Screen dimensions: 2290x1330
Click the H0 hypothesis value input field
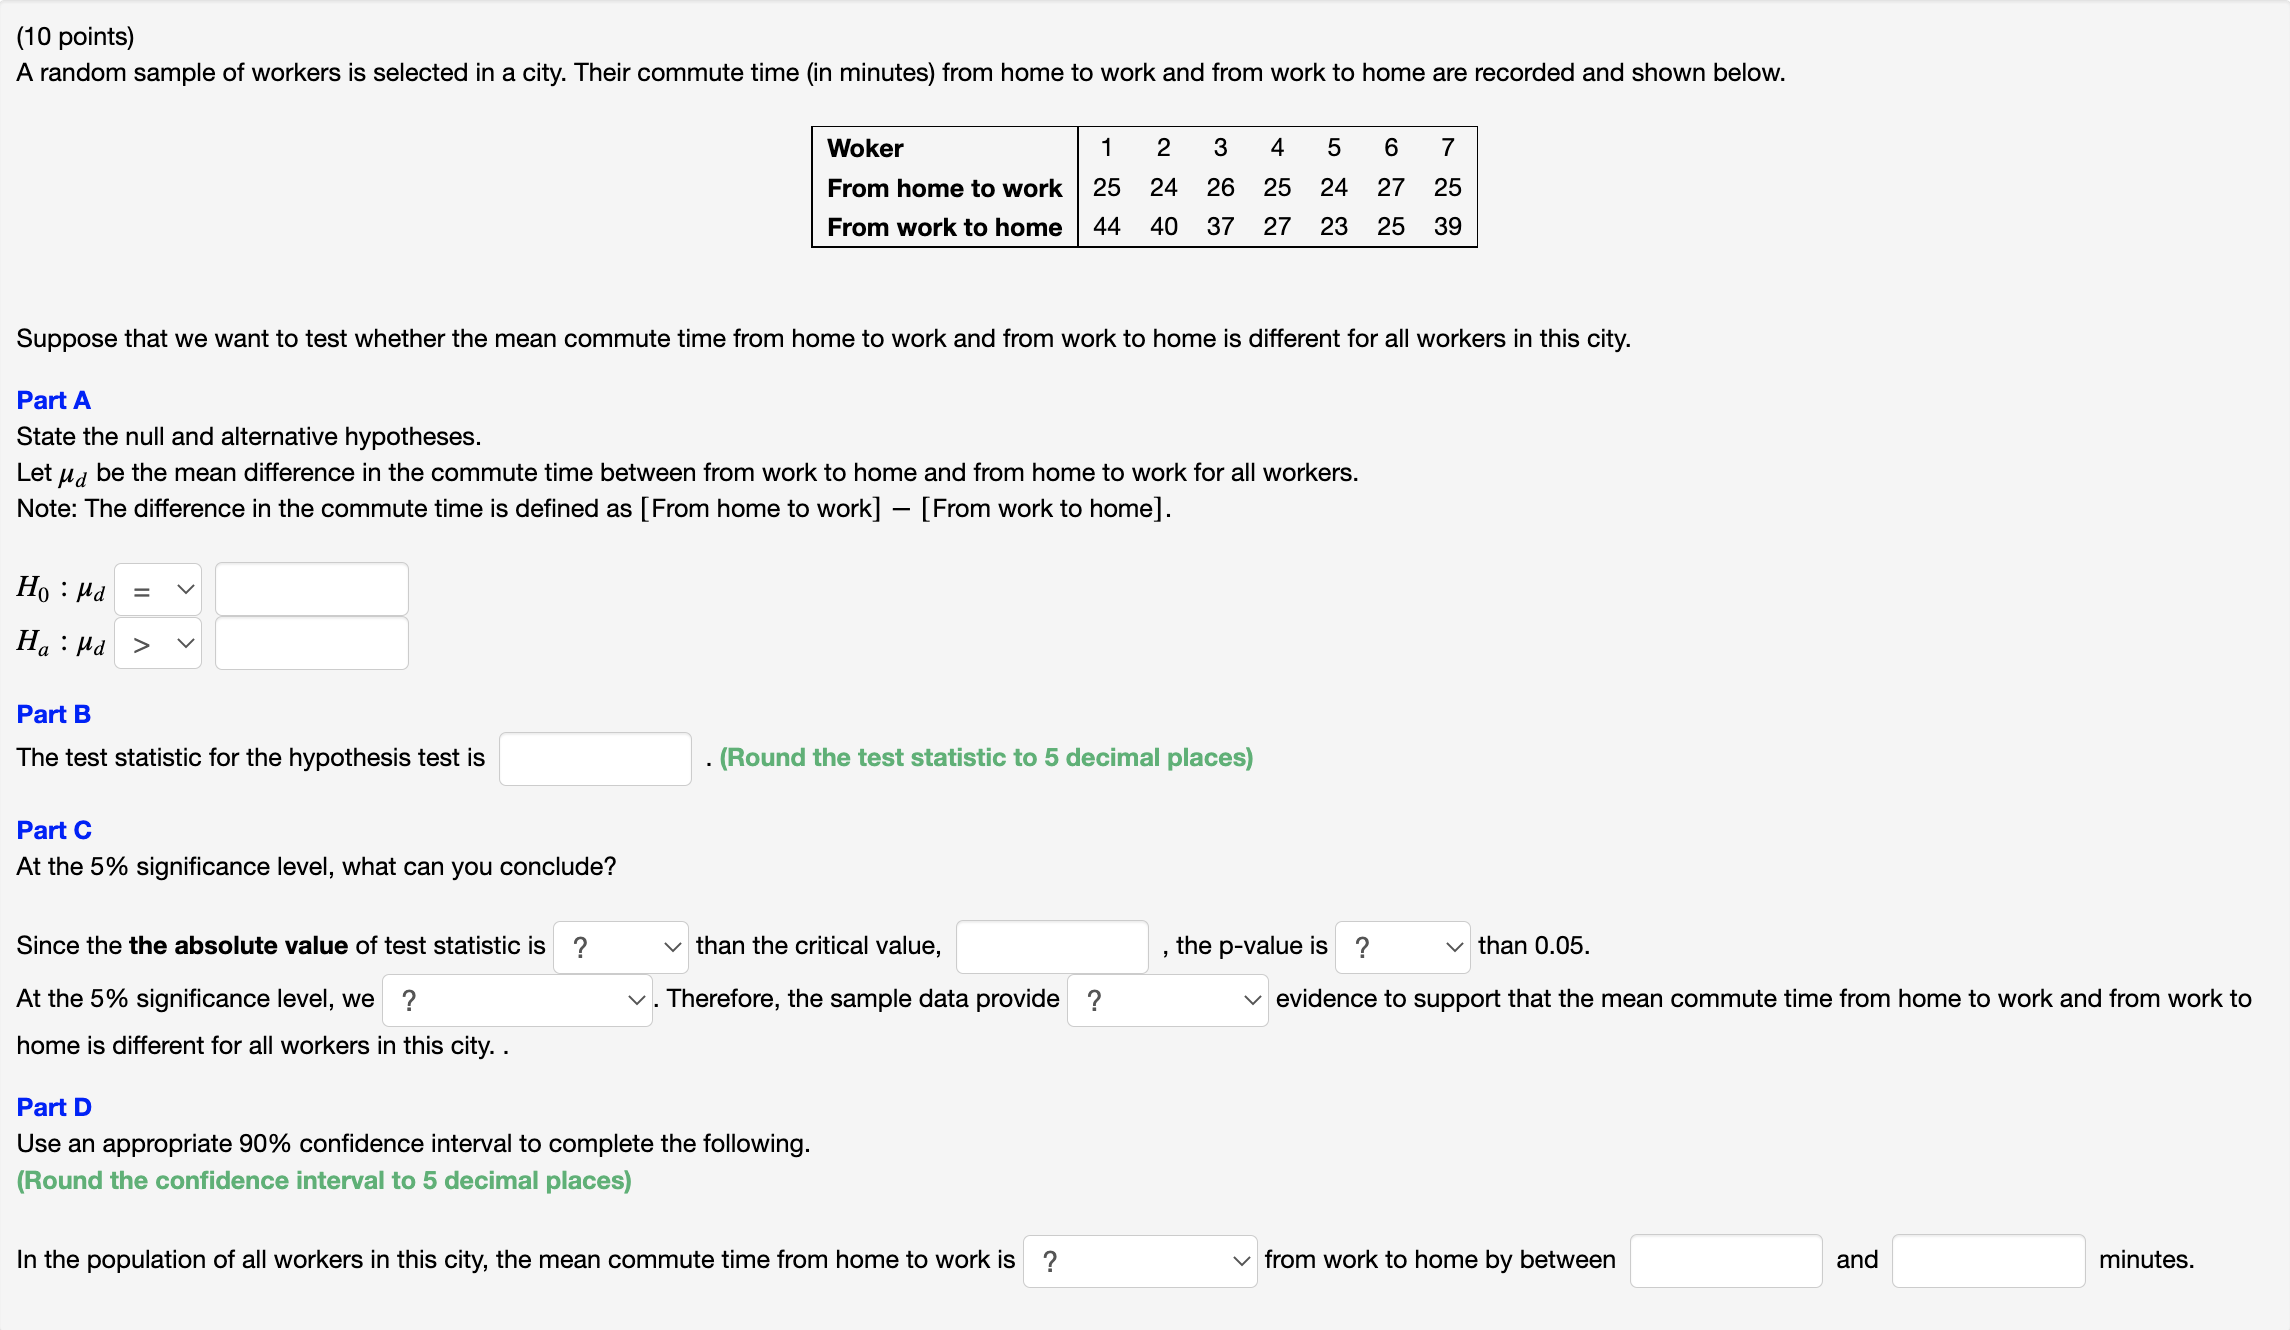click(311, 588)
